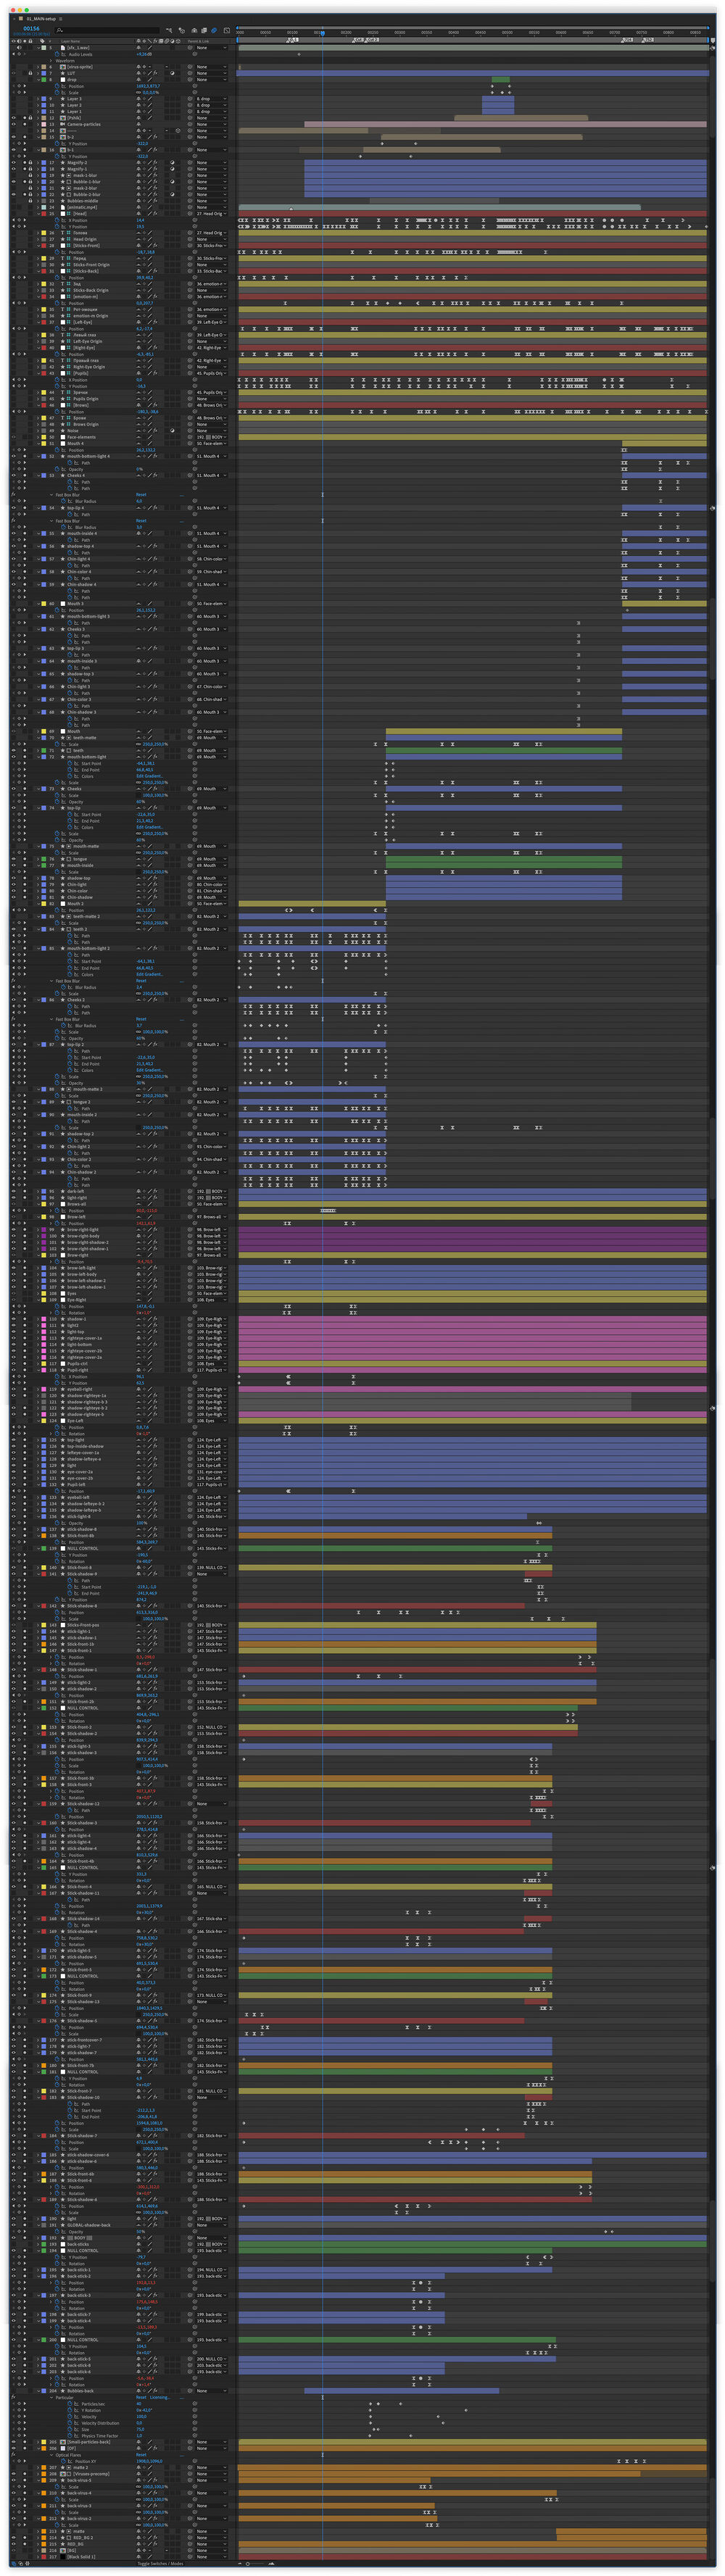Open the Composition Mini-Flowchart icon
The image size is (725, 2576).
pyautogui.click(x=168, y=30)
